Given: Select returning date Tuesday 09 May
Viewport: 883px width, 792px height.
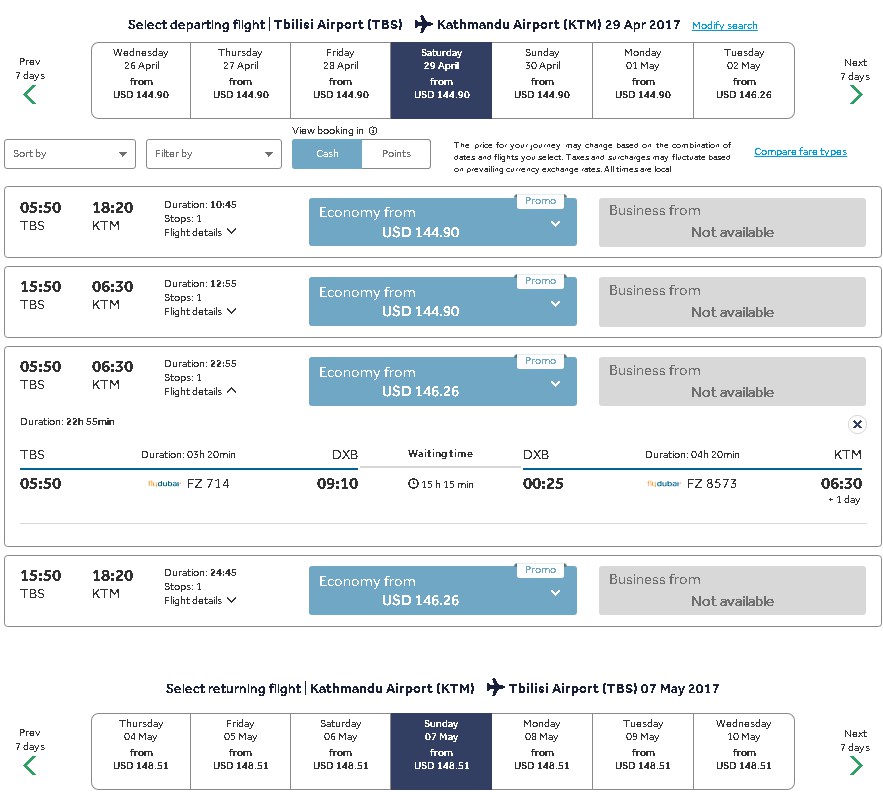Looking at the screenshot, I should [643, 751].
